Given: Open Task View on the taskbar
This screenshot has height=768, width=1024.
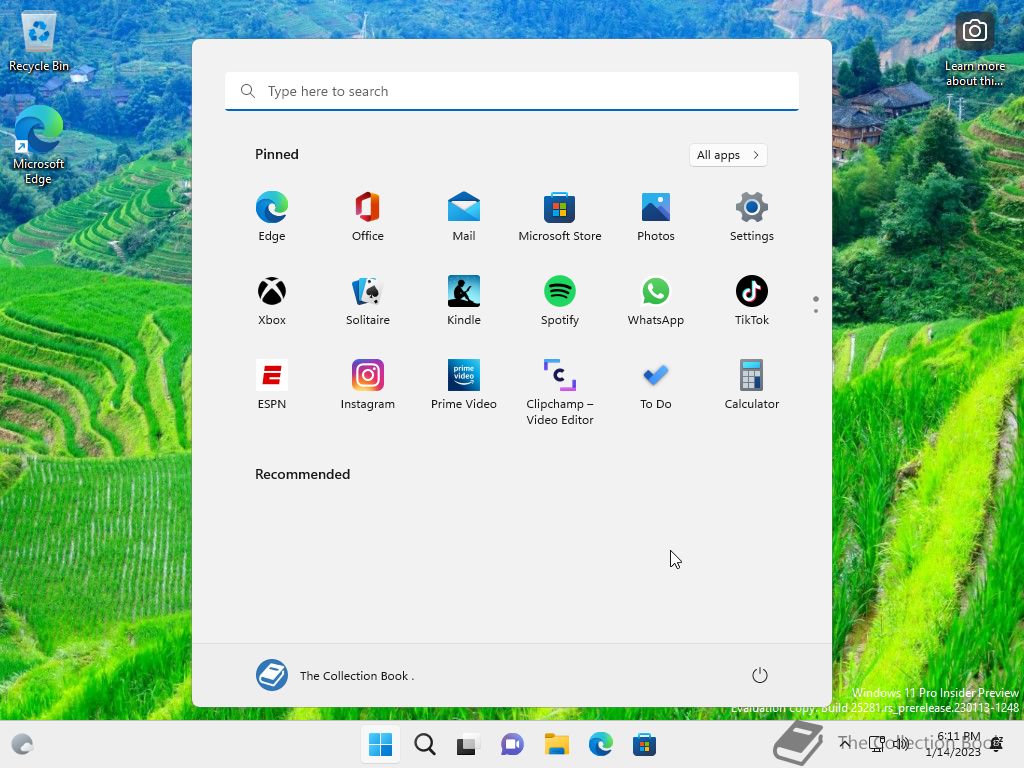Looking at the screenshot, I should 468,744.
